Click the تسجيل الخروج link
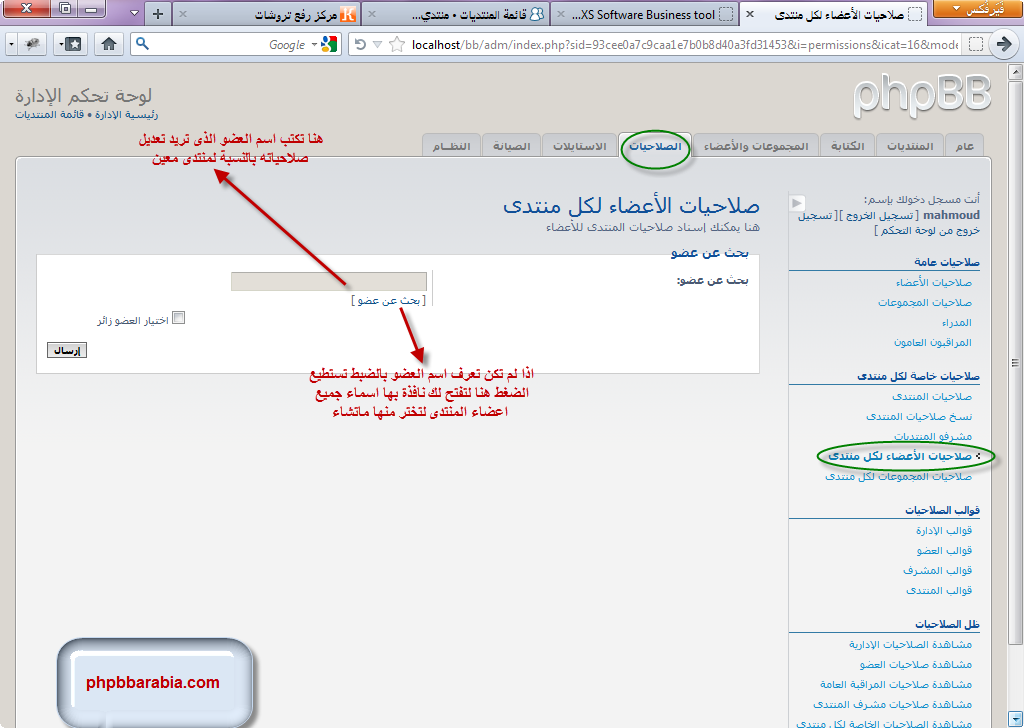The height and width of the screenshot is (728, 1024). pos(879,215)
